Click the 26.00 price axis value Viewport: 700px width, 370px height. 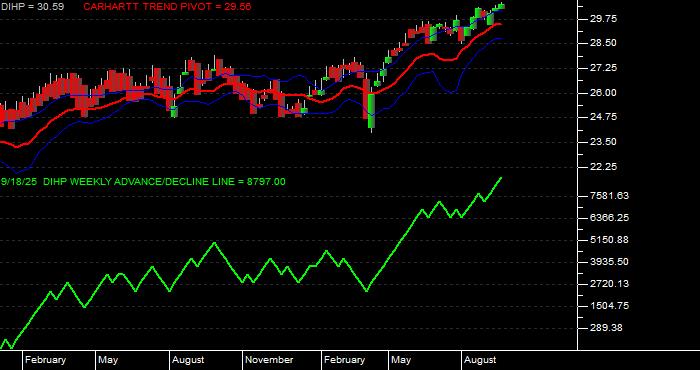click(604, 92)
